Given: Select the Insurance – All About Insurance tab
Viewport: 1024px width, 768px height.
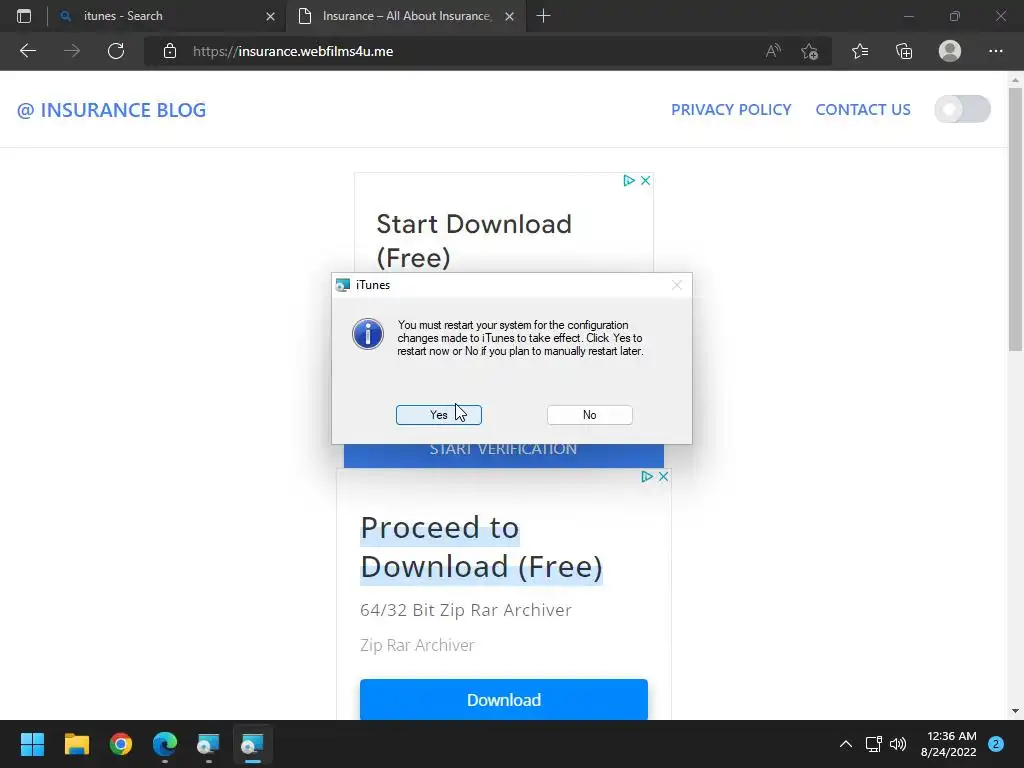Looking at the screenshot, I should 406,16.
